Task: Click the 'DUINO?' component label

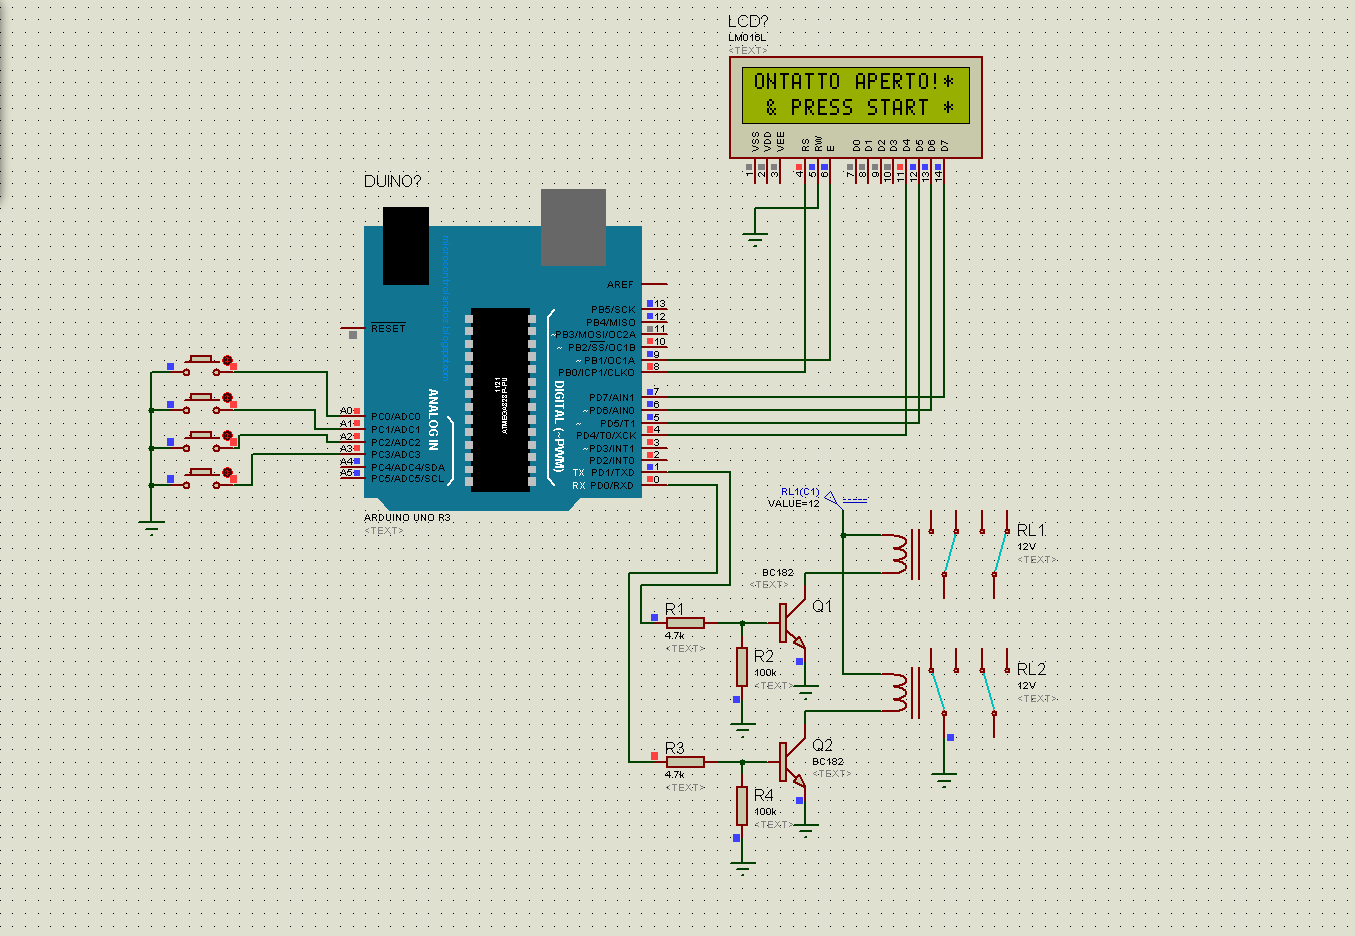Action: coord(393,181)
